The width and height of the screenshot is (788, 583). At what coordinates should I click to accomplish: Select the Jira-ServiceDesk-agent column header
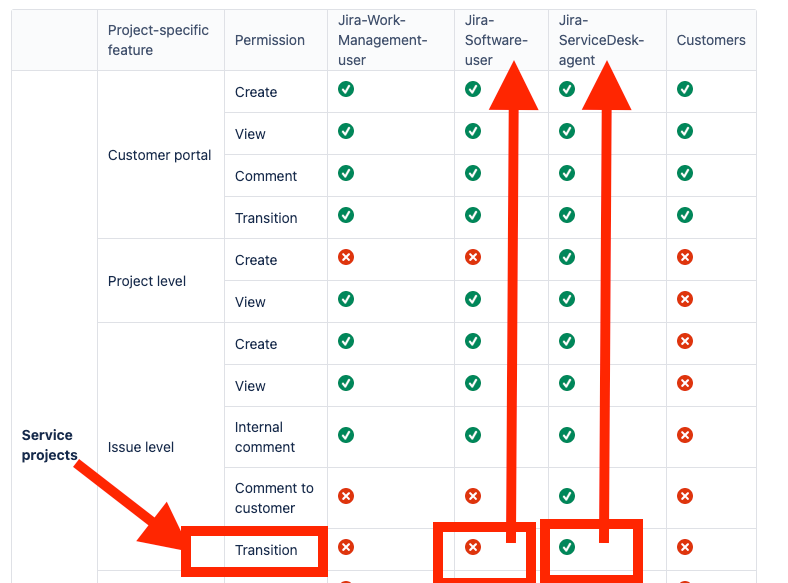coord(601,40)
